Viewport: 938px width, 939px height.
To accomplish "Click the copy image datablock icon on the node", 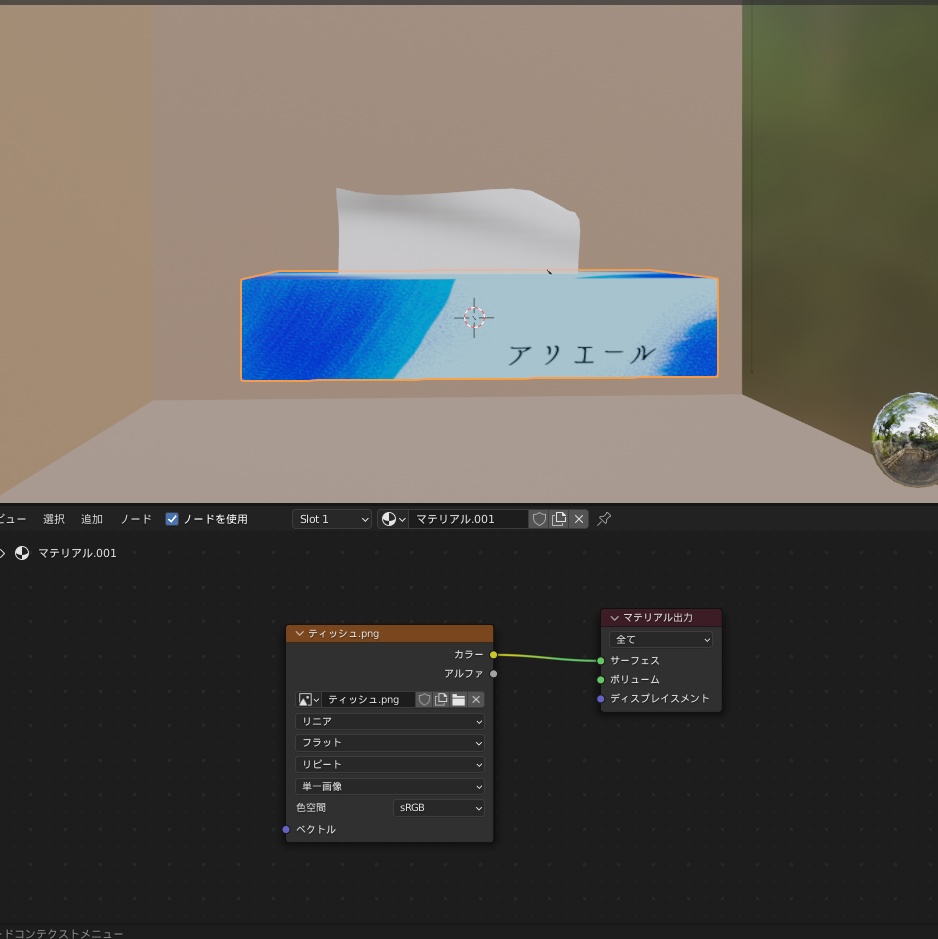I will (x=440, y=699).
